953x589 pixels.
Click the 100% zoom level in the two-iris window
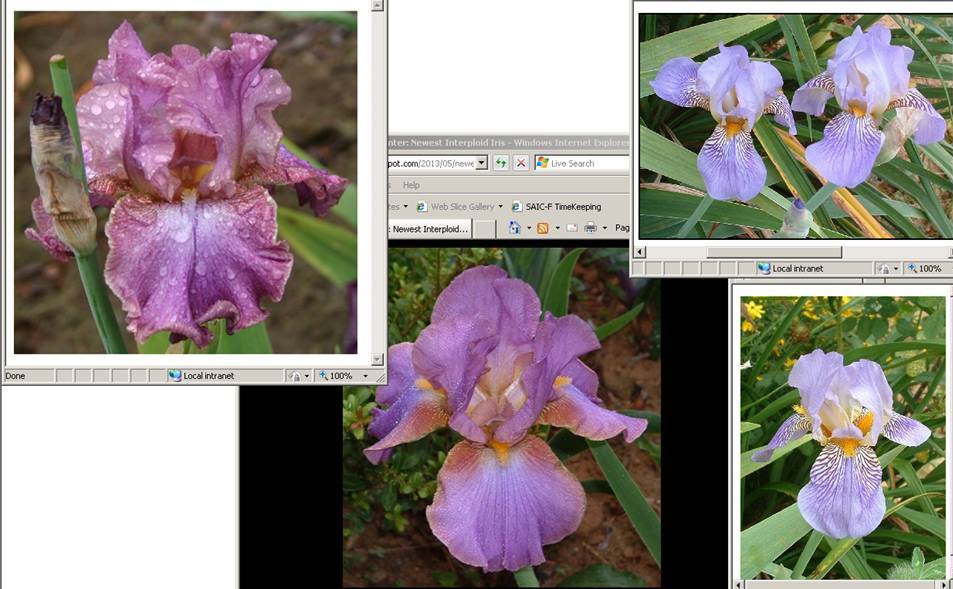pos(930,268)
